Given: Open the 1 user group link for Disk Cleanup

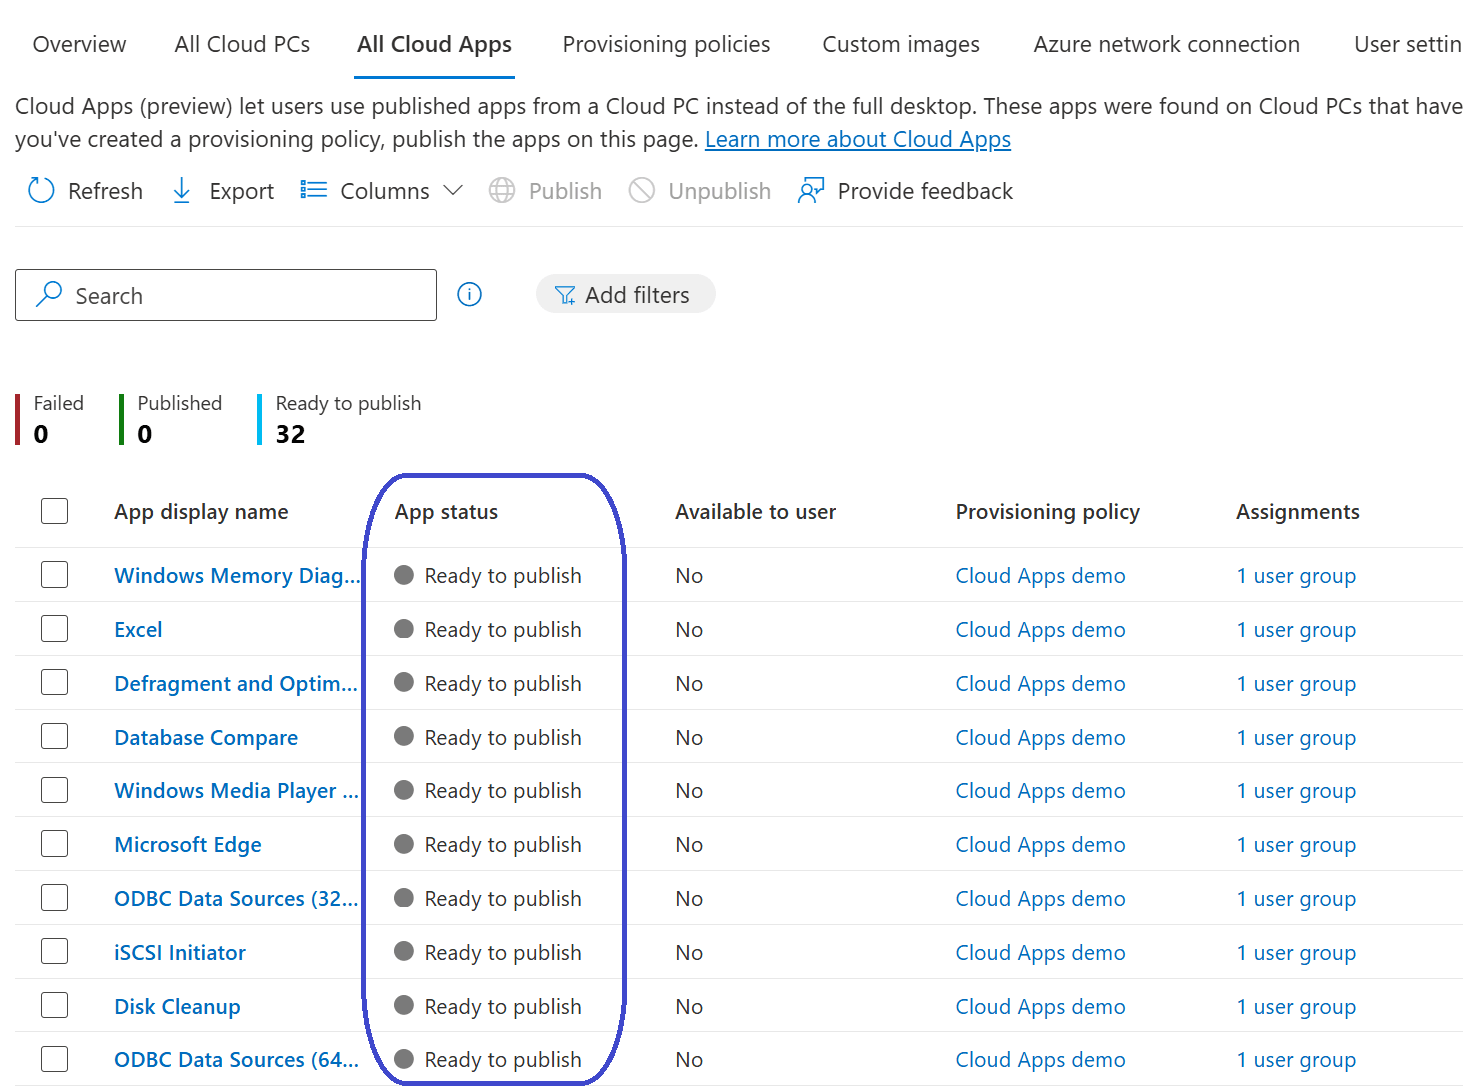Looking at the screenshot, I should coord(1296,1007).
